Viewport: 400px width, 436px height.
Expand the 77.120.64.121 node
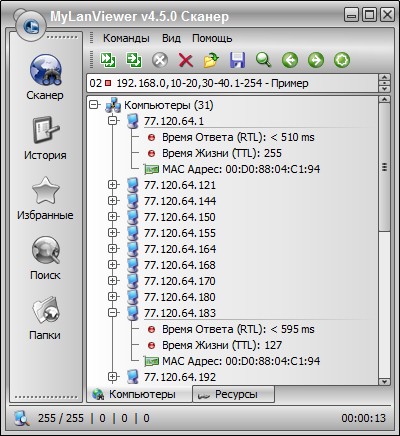[x=113, y=185]
